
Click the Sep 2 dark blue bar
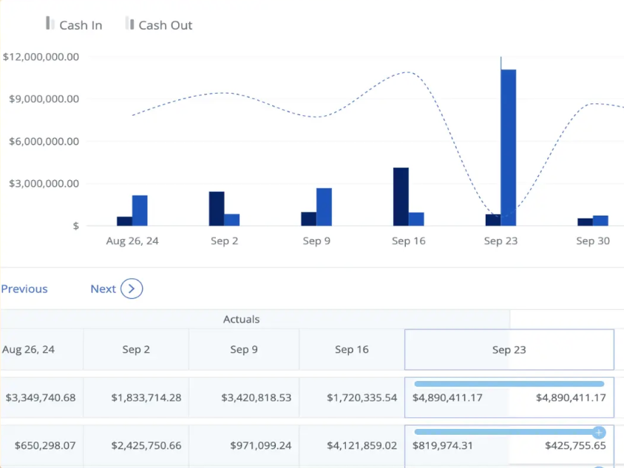point(216,208)
